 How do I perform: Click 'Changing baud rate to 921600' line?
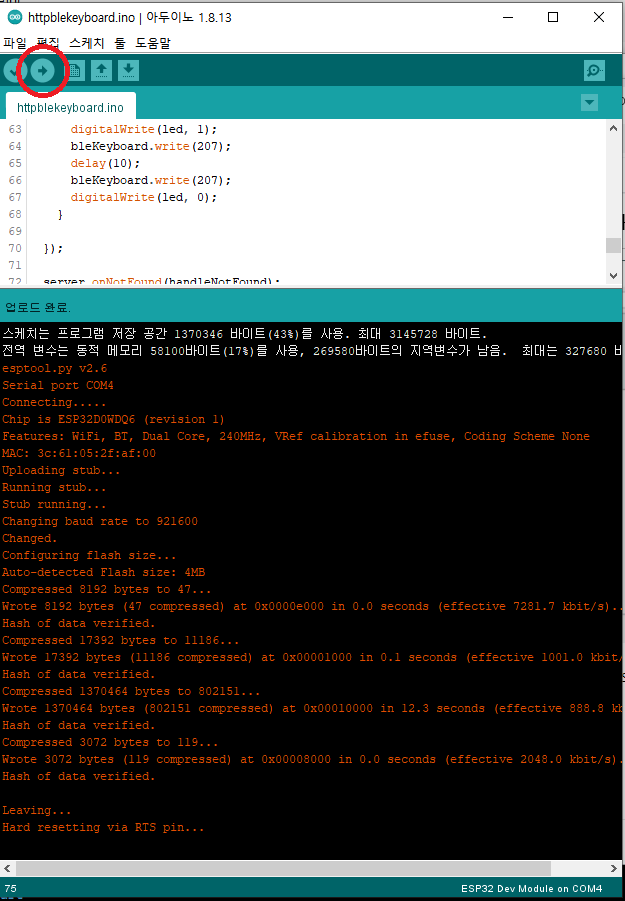coord(100,521)
